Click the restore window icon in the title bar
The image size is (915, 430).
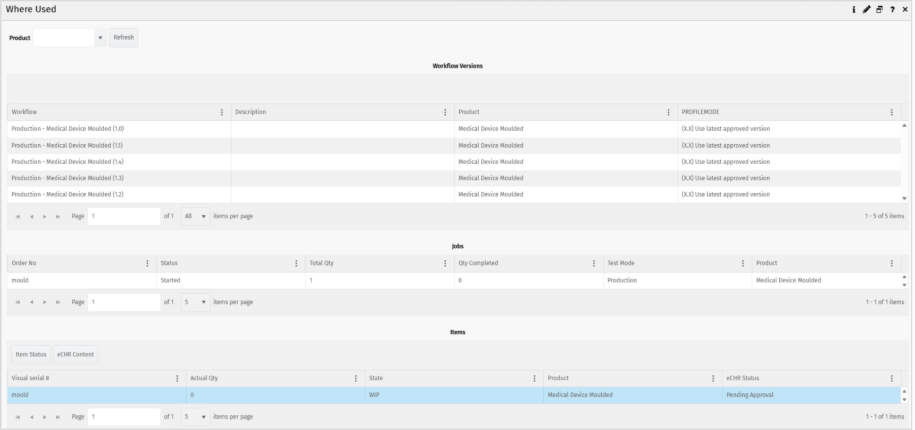879,10
